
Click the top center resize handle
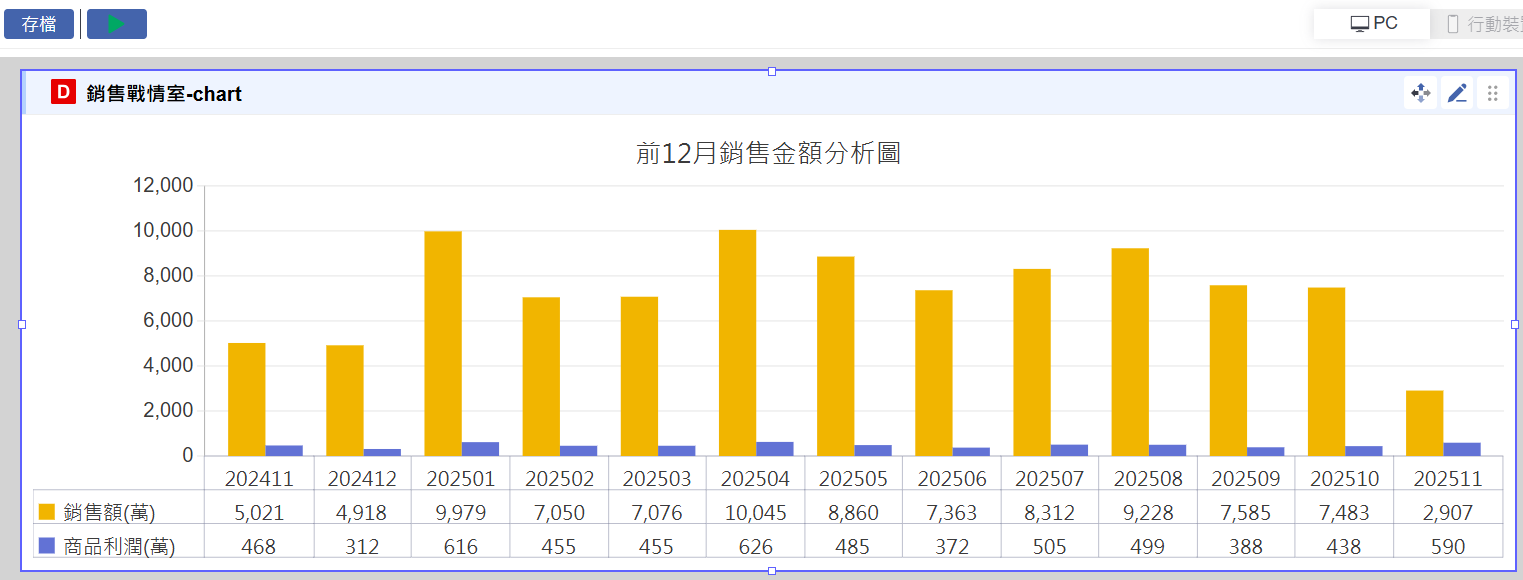click(x=772, y=71)
